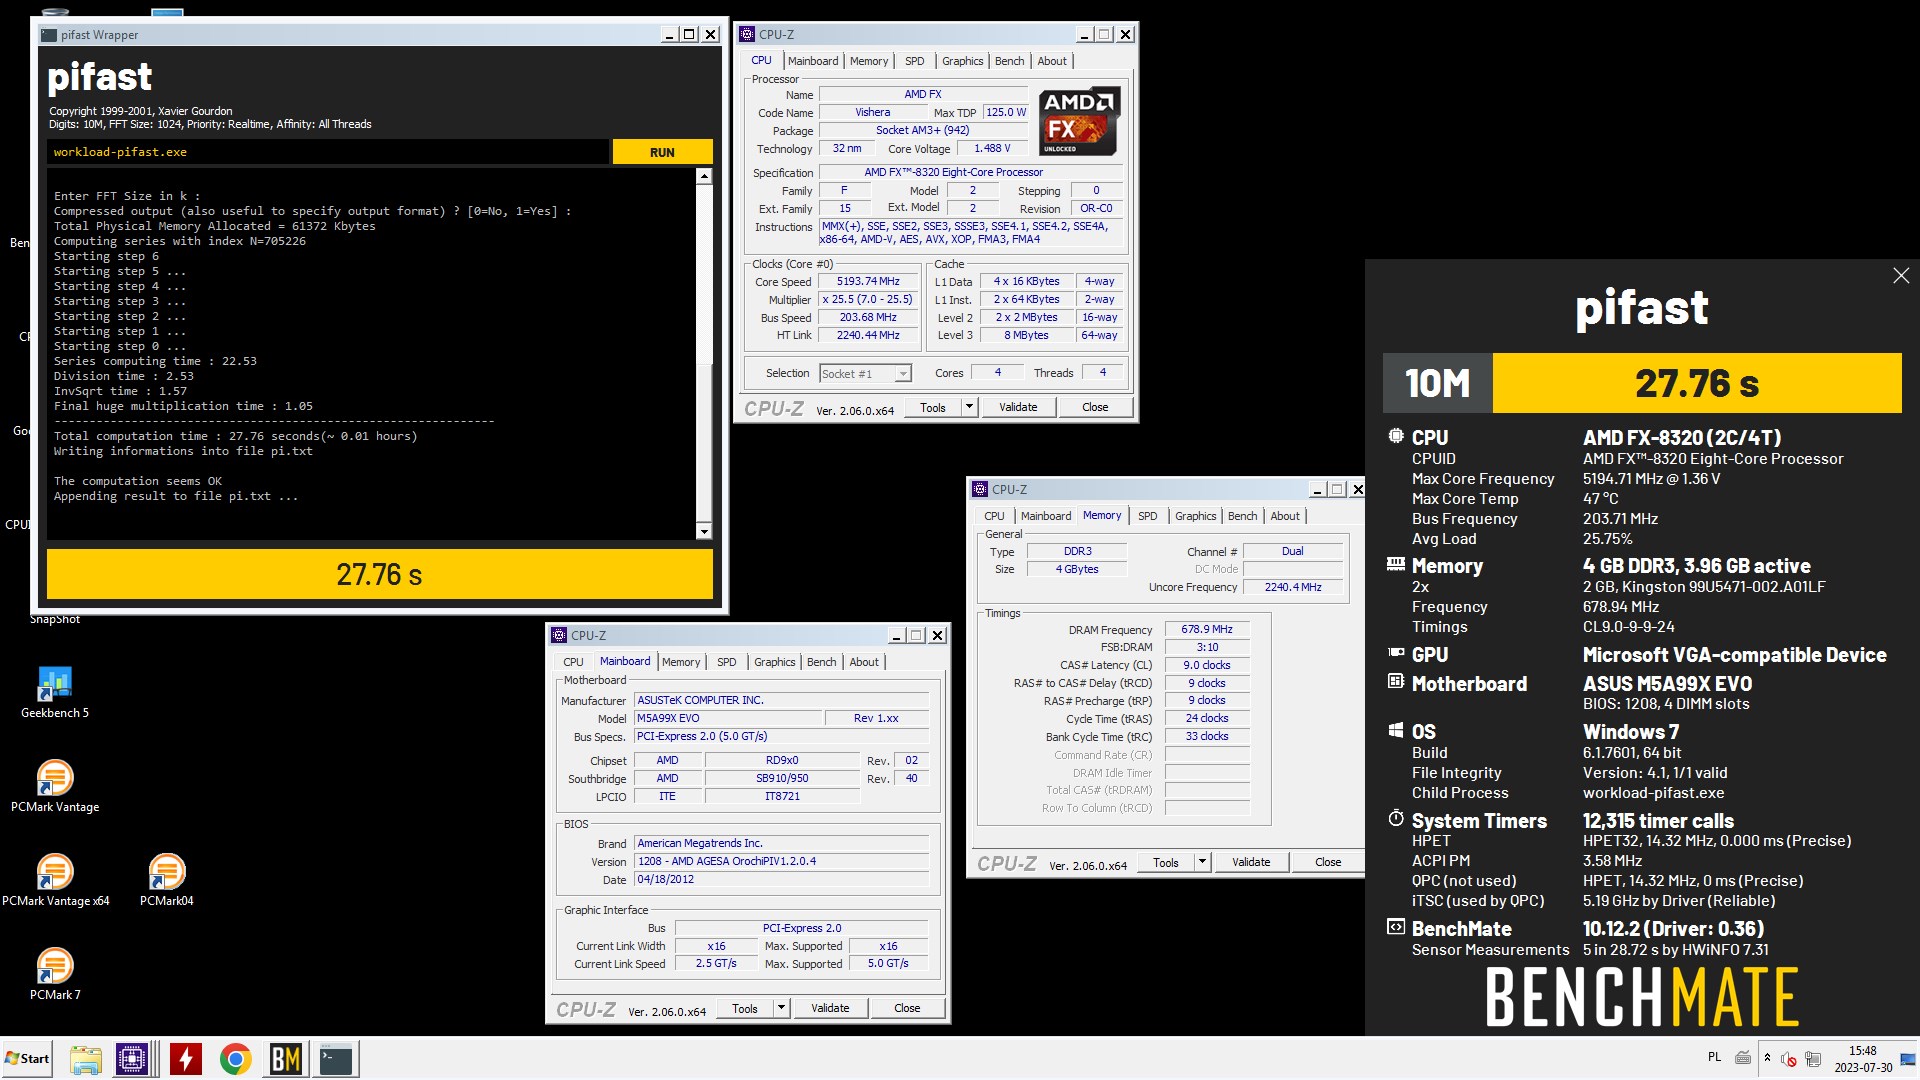Screen dimensions: 1920x1080
Task: Click Validate in Mainboard CPU-Z window
Action: 830,1008
